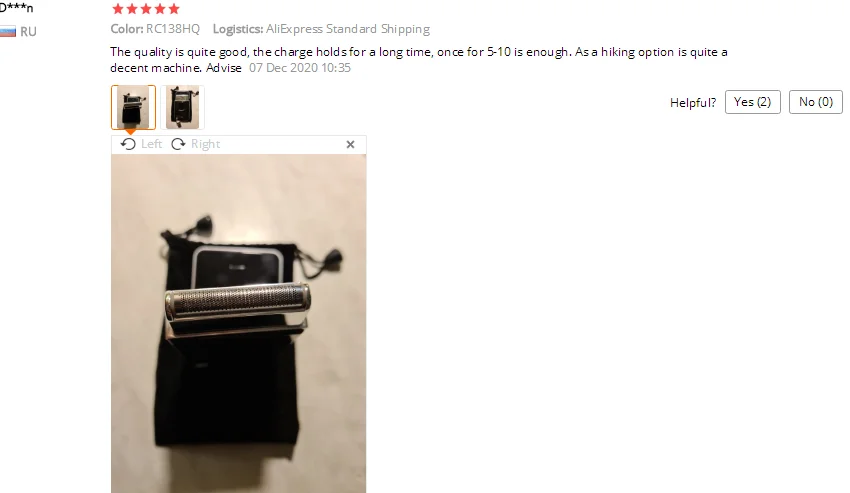
Task: Select the 'Left' rotate label
Action: point(151,144)
